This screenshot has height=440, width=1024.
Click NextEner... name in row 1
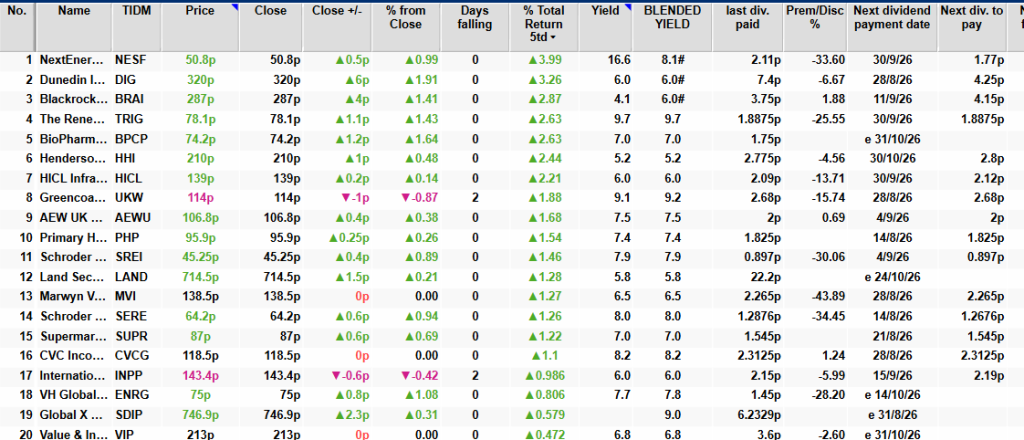click(x=72, y=60)
